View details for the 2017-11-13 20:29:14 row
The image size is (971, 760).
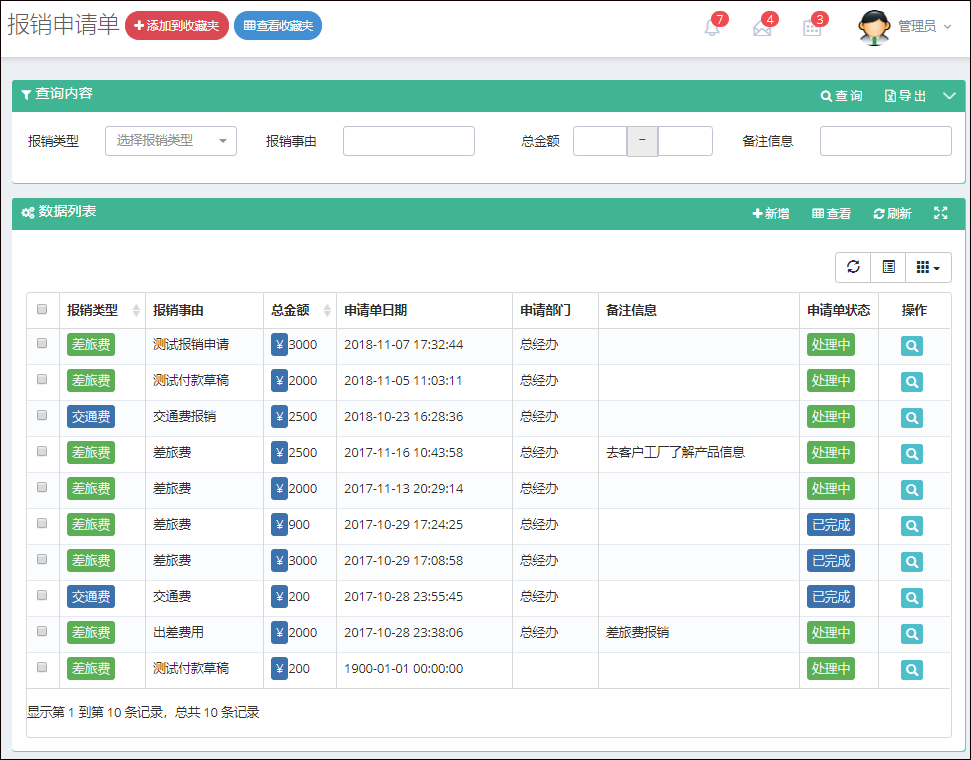(x=912, y=489)
